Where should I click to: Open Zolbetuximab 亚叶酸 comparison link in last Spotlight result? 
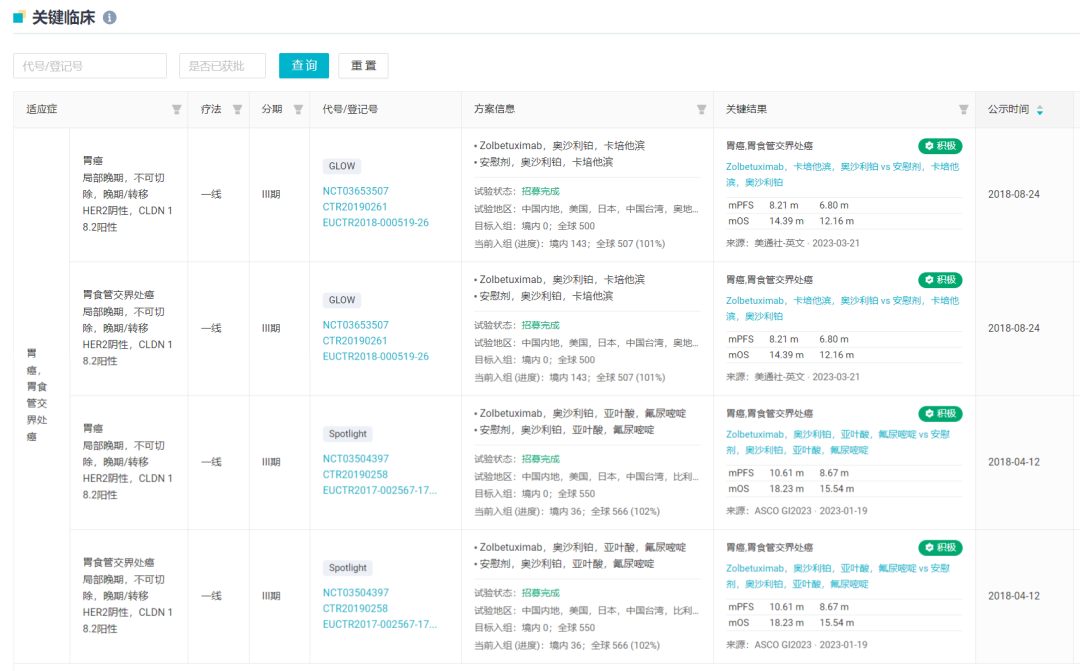[838, 576]
